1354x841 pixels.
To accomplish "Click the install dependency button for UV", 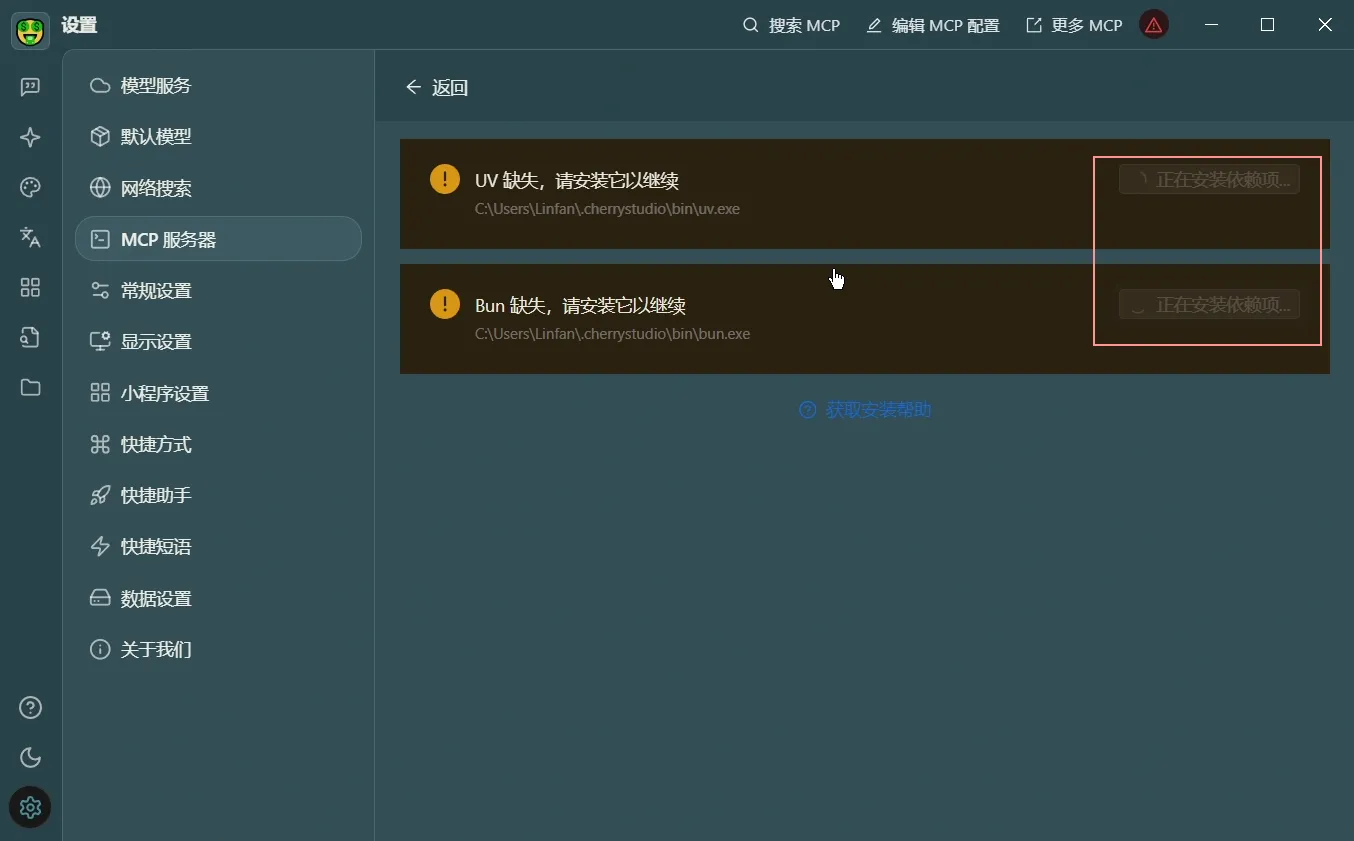I will pos(1209,180).
